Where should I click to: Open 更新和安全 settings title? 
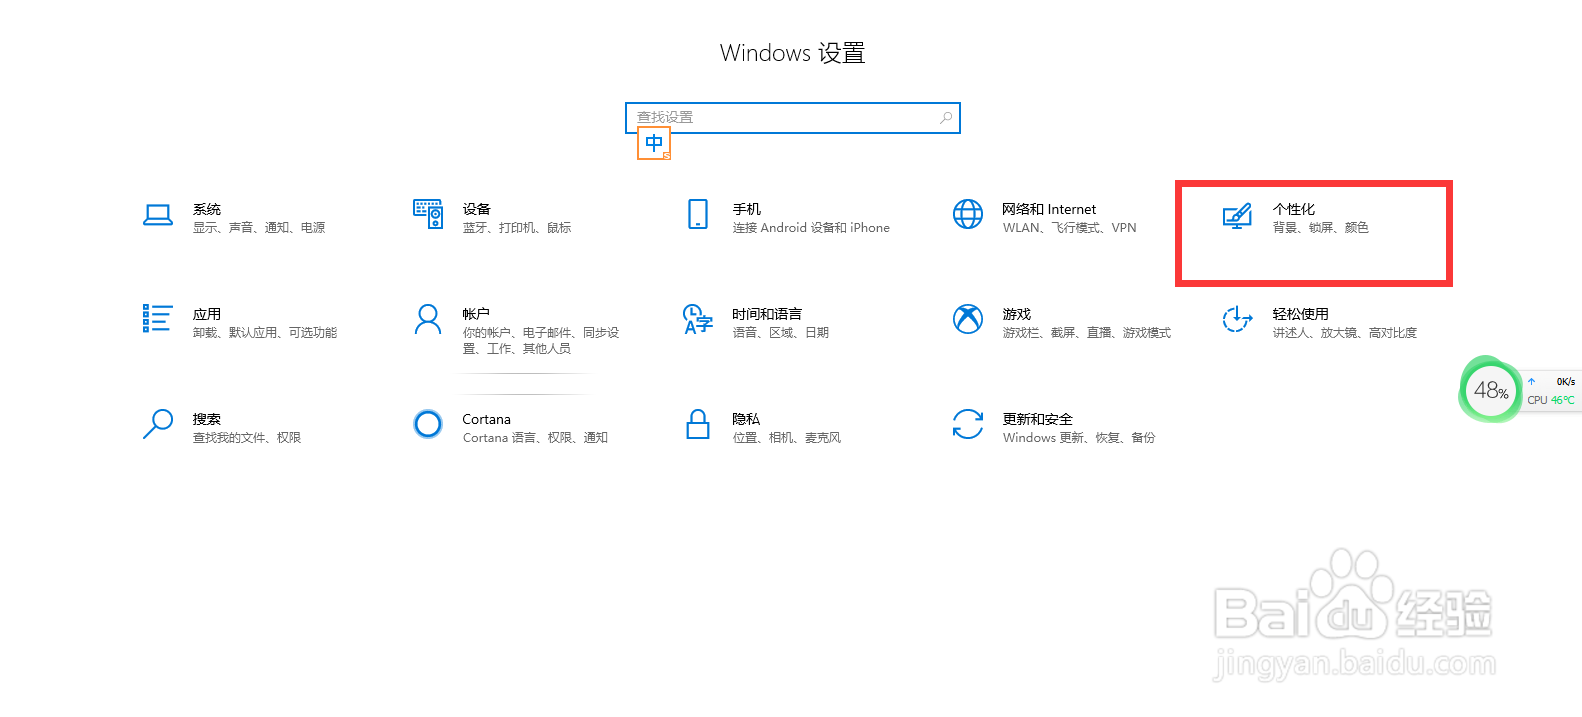[1038, 419]
